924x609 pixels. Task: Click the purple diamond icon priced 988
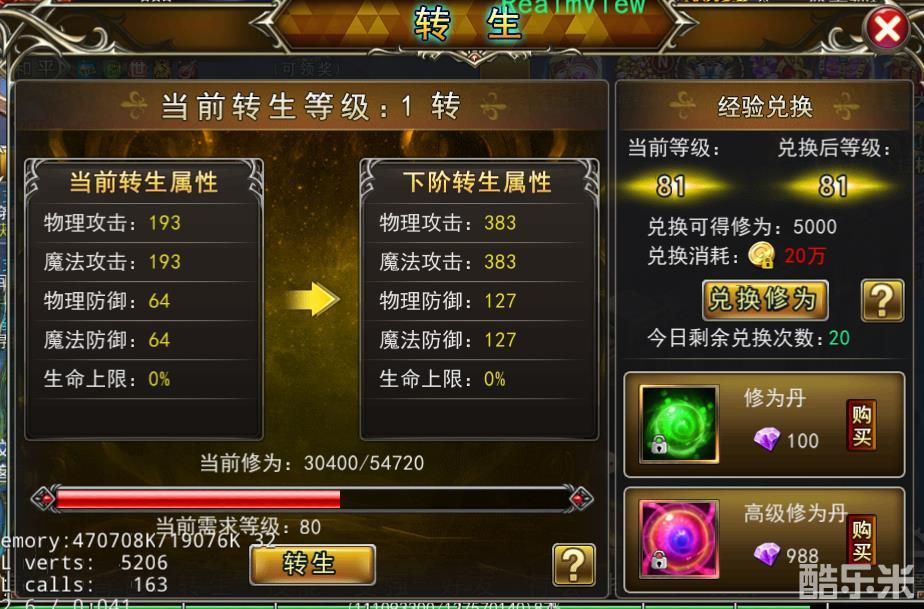(767, 554)
